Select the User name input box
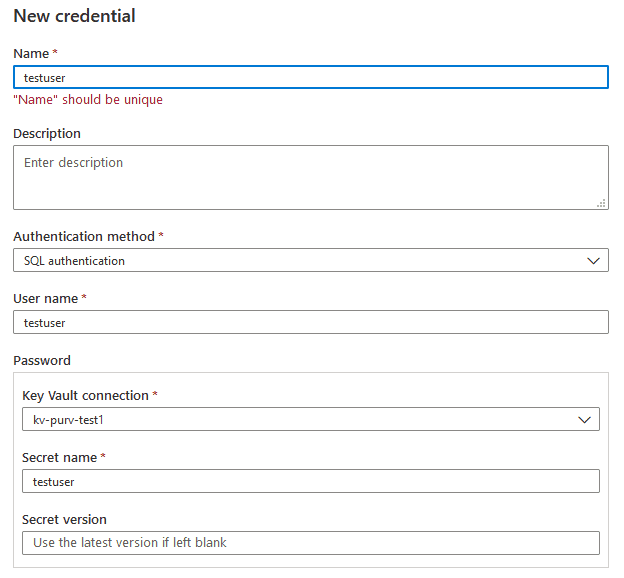 point(310,322)
